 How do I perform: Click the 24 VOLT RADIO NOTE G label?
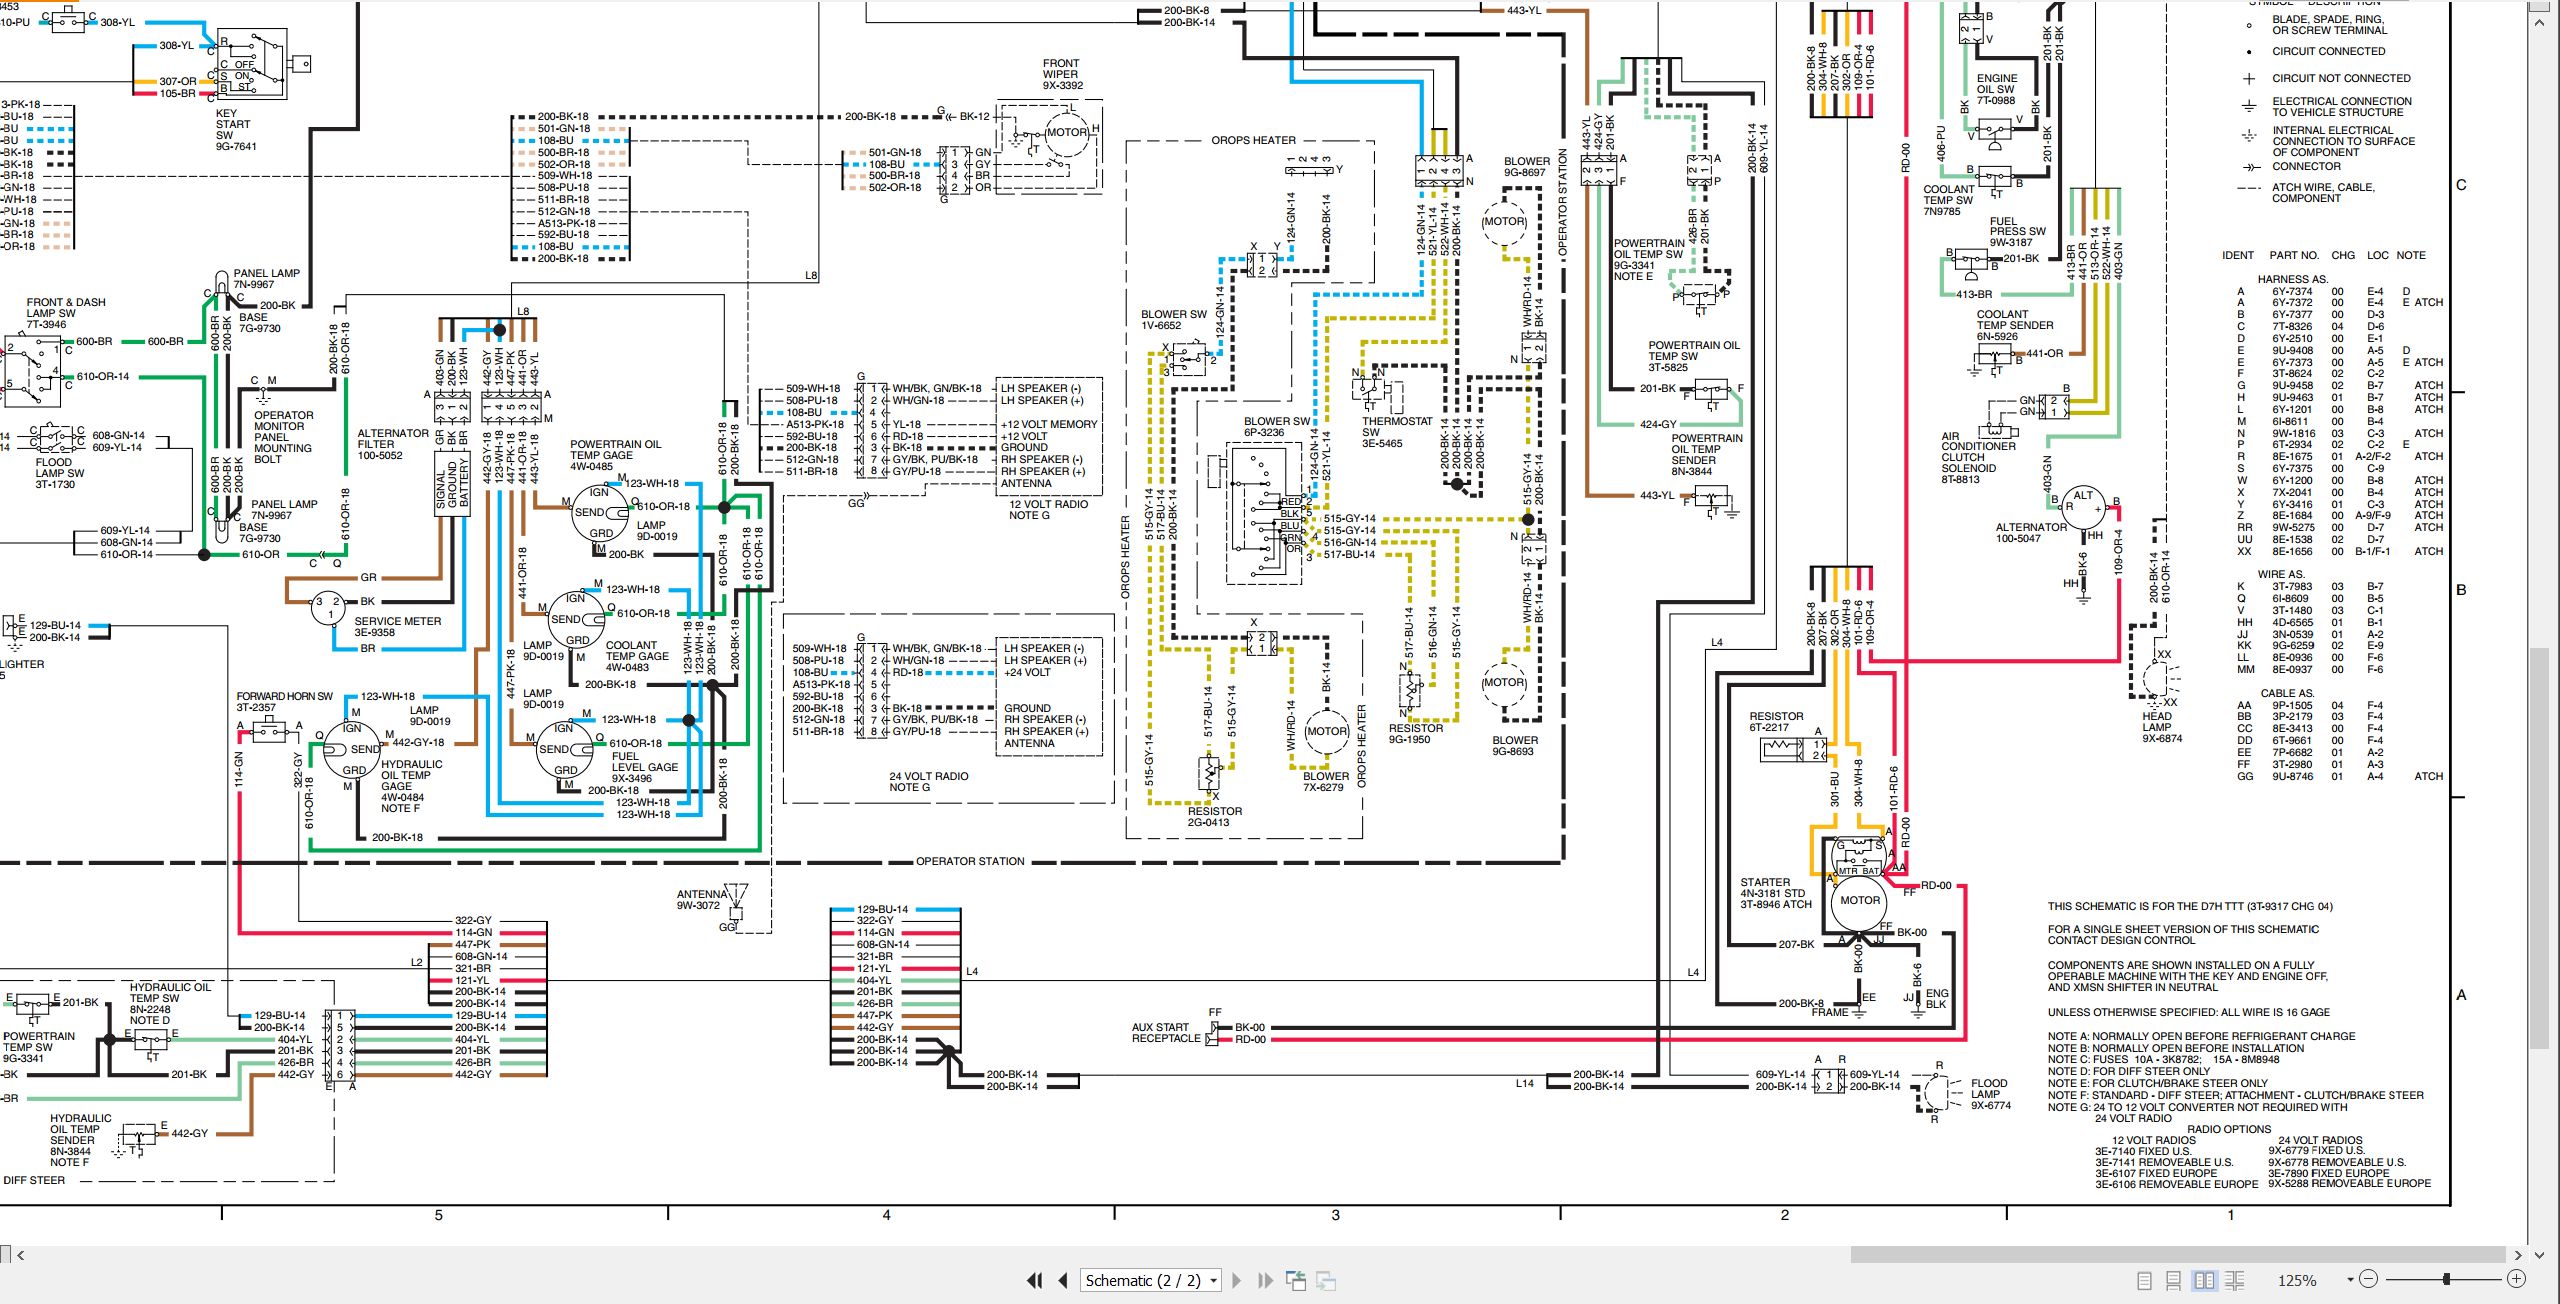[928, 782]
